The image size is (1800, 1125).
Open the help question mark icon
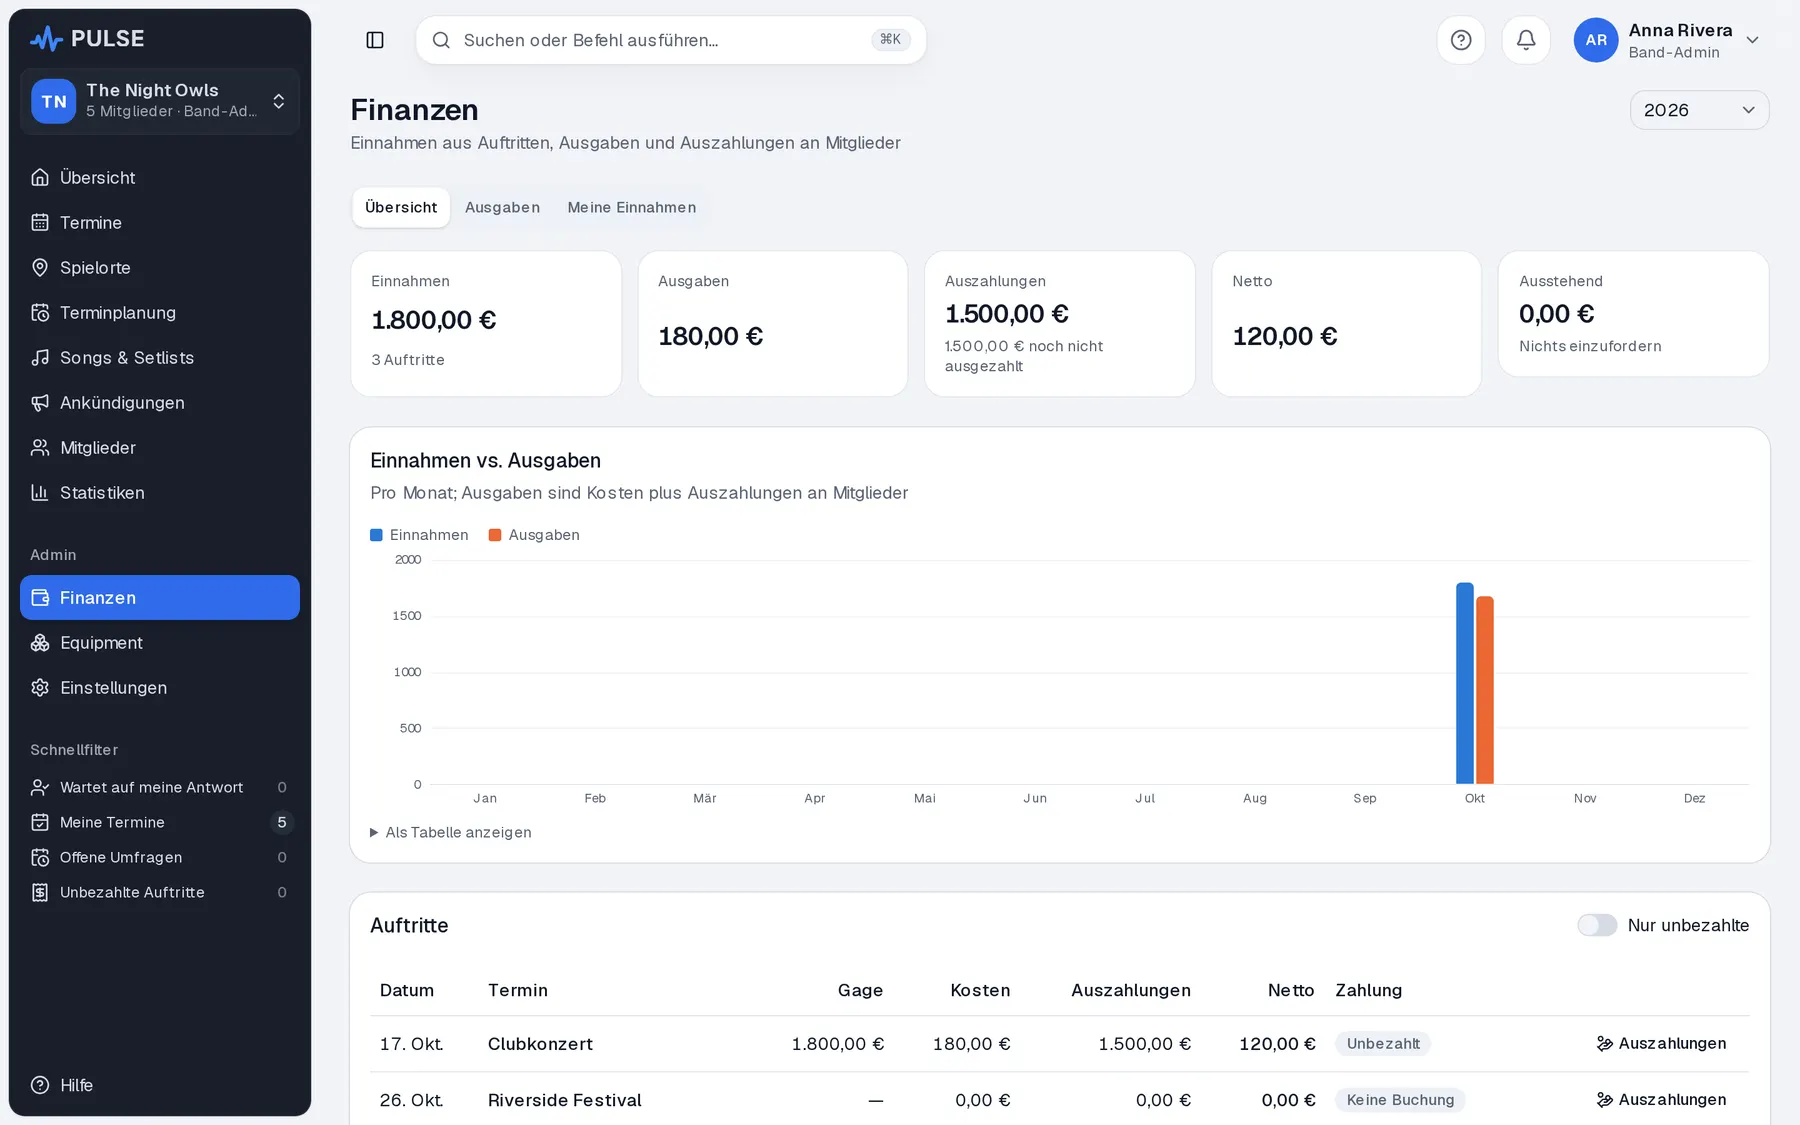pos(1461,40)
